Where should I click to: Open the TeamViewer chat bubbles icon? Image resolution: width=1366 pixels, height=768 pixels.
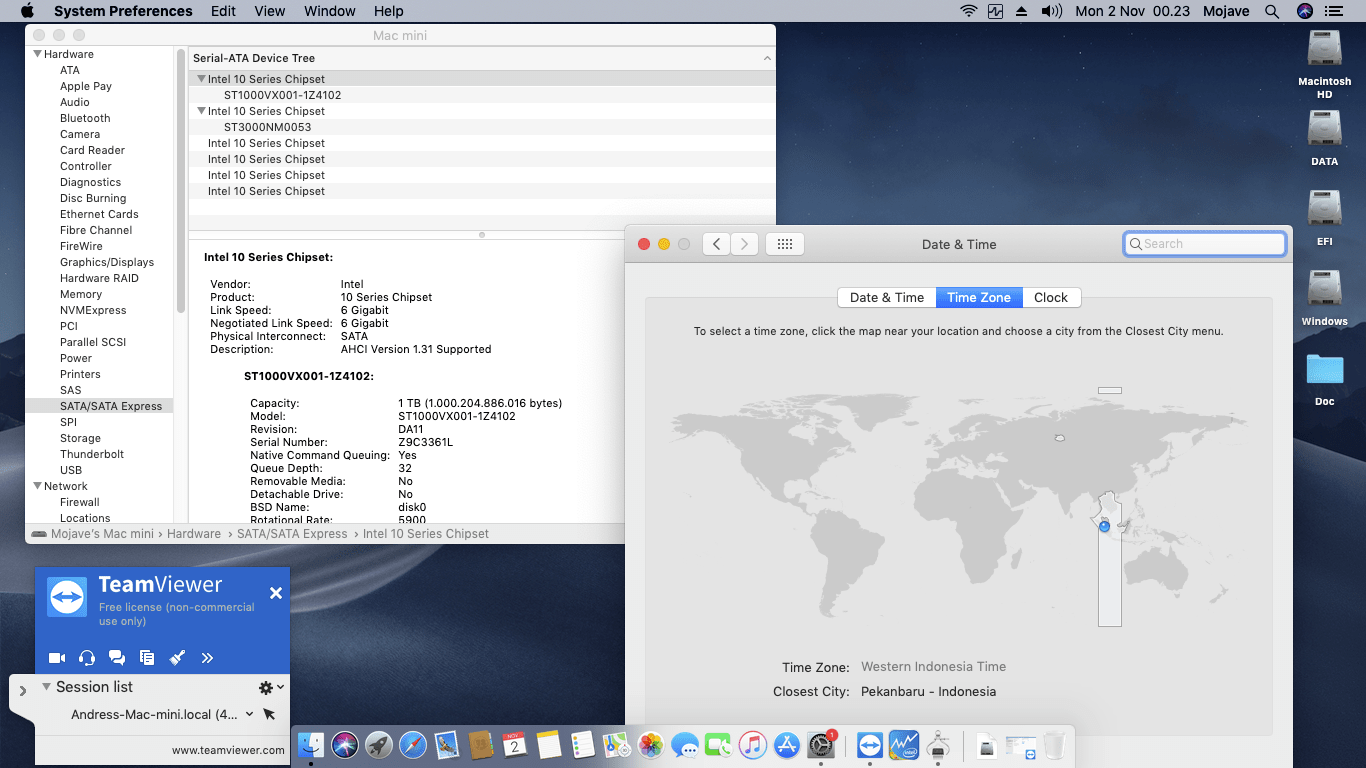point(117,658)
